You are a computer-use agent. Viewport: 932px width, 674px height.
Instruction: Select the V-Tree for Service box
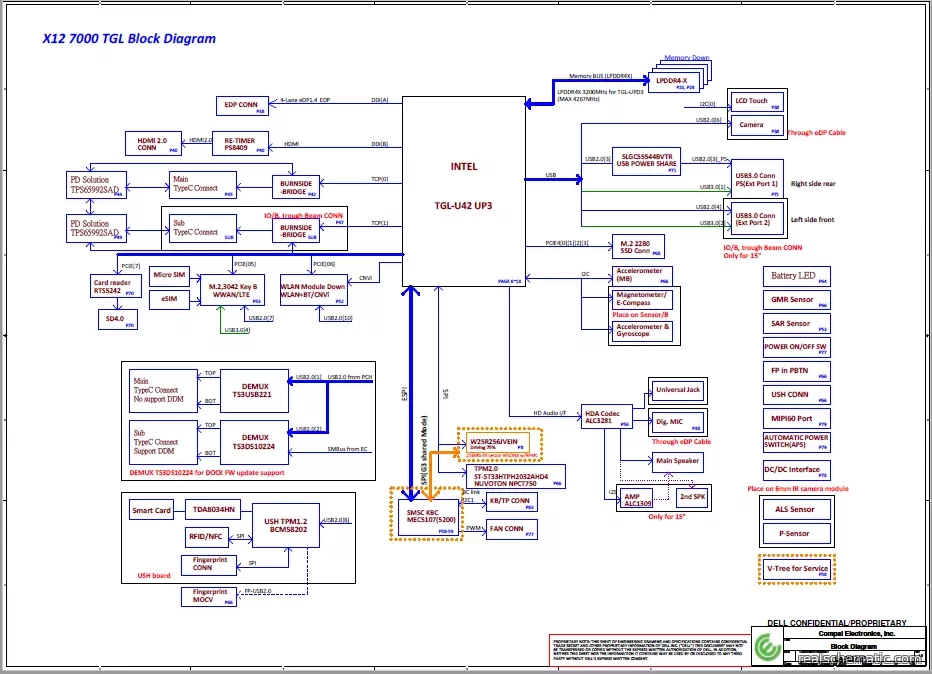[x=796, y=570]
